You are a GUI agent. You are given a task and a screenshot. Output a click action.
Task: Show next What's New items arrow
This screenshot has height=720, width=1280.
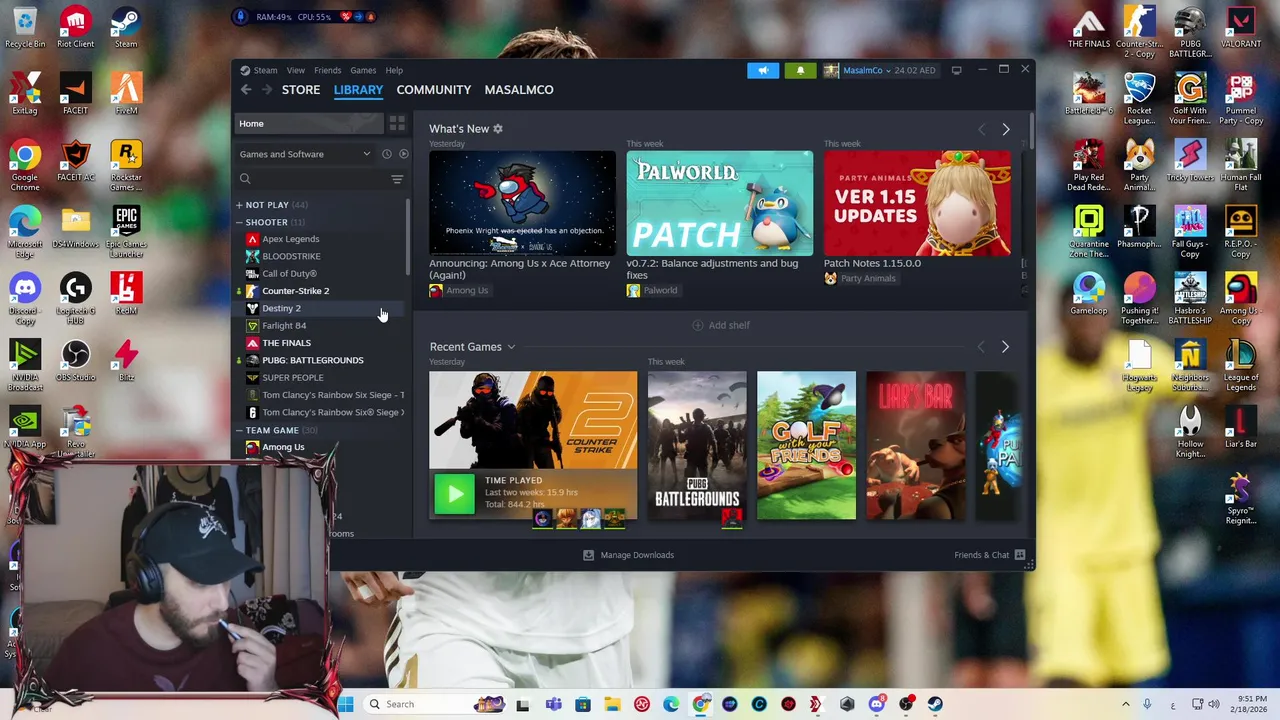[1005, 129]
